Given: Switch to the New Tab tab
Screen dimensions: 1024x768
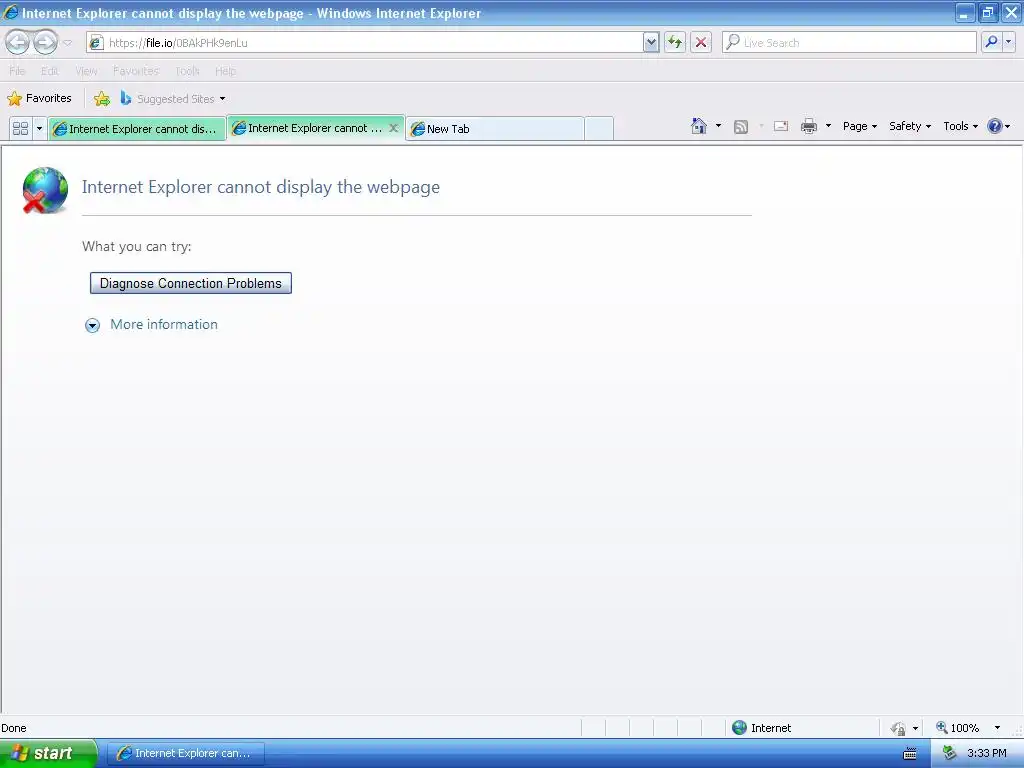Looking at the screenshot, I should coord(494,129).
